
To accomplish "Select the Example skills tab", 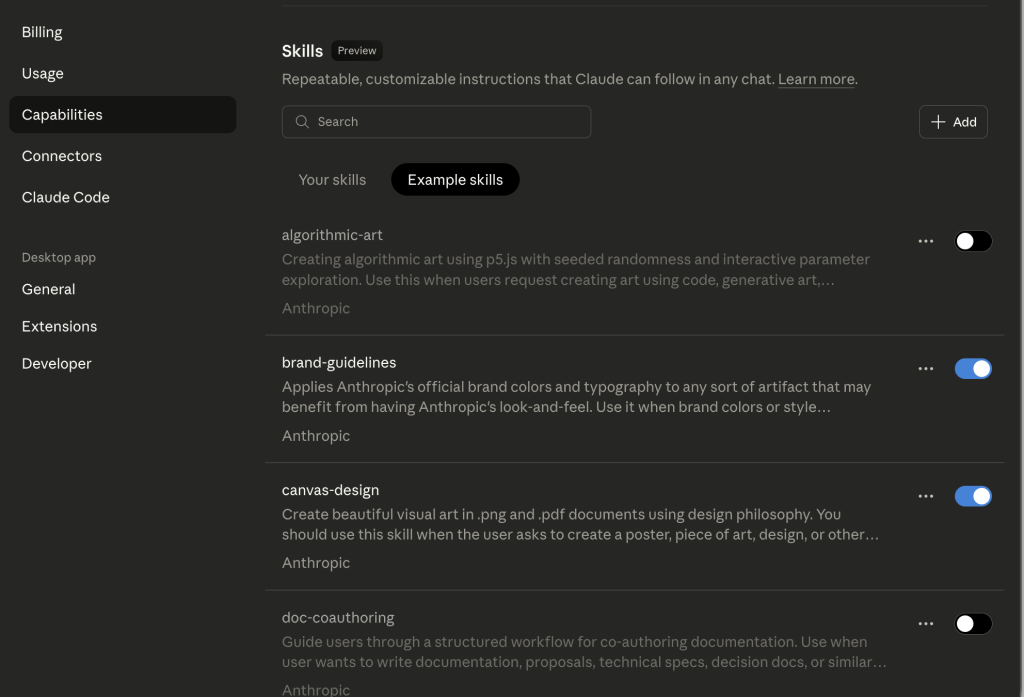I will (455, 180).
